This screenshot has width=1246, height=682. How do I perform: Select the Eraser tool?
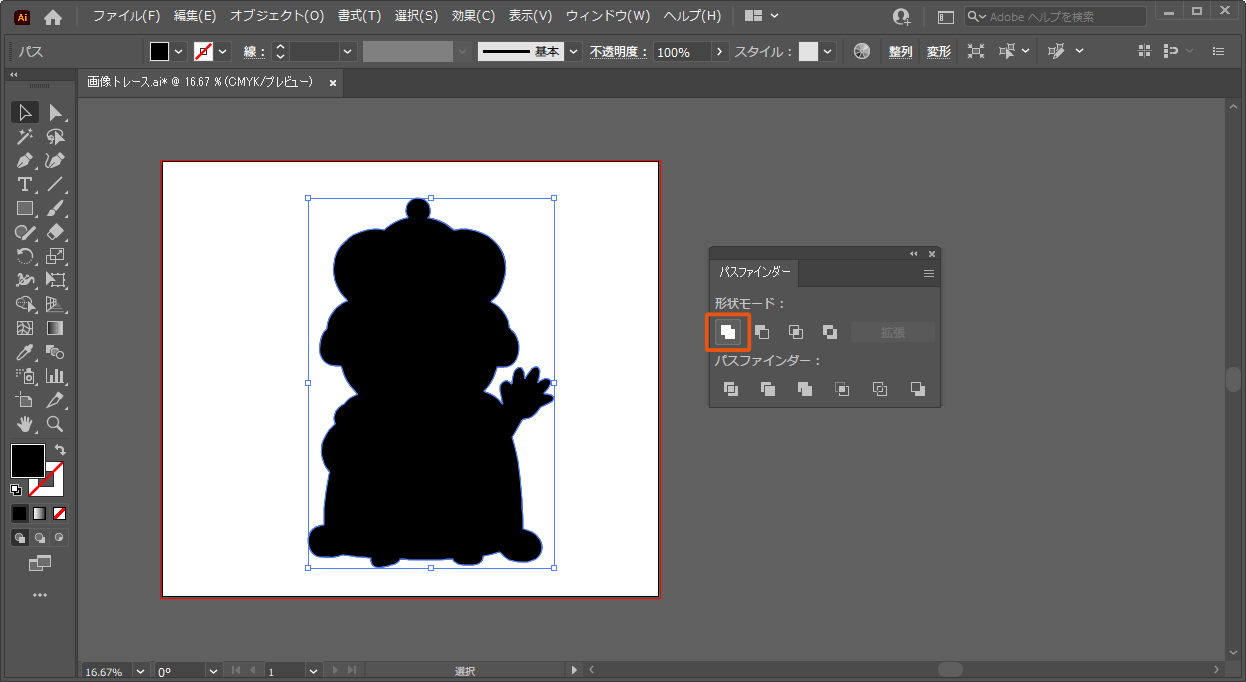click(x=56, y=232)
